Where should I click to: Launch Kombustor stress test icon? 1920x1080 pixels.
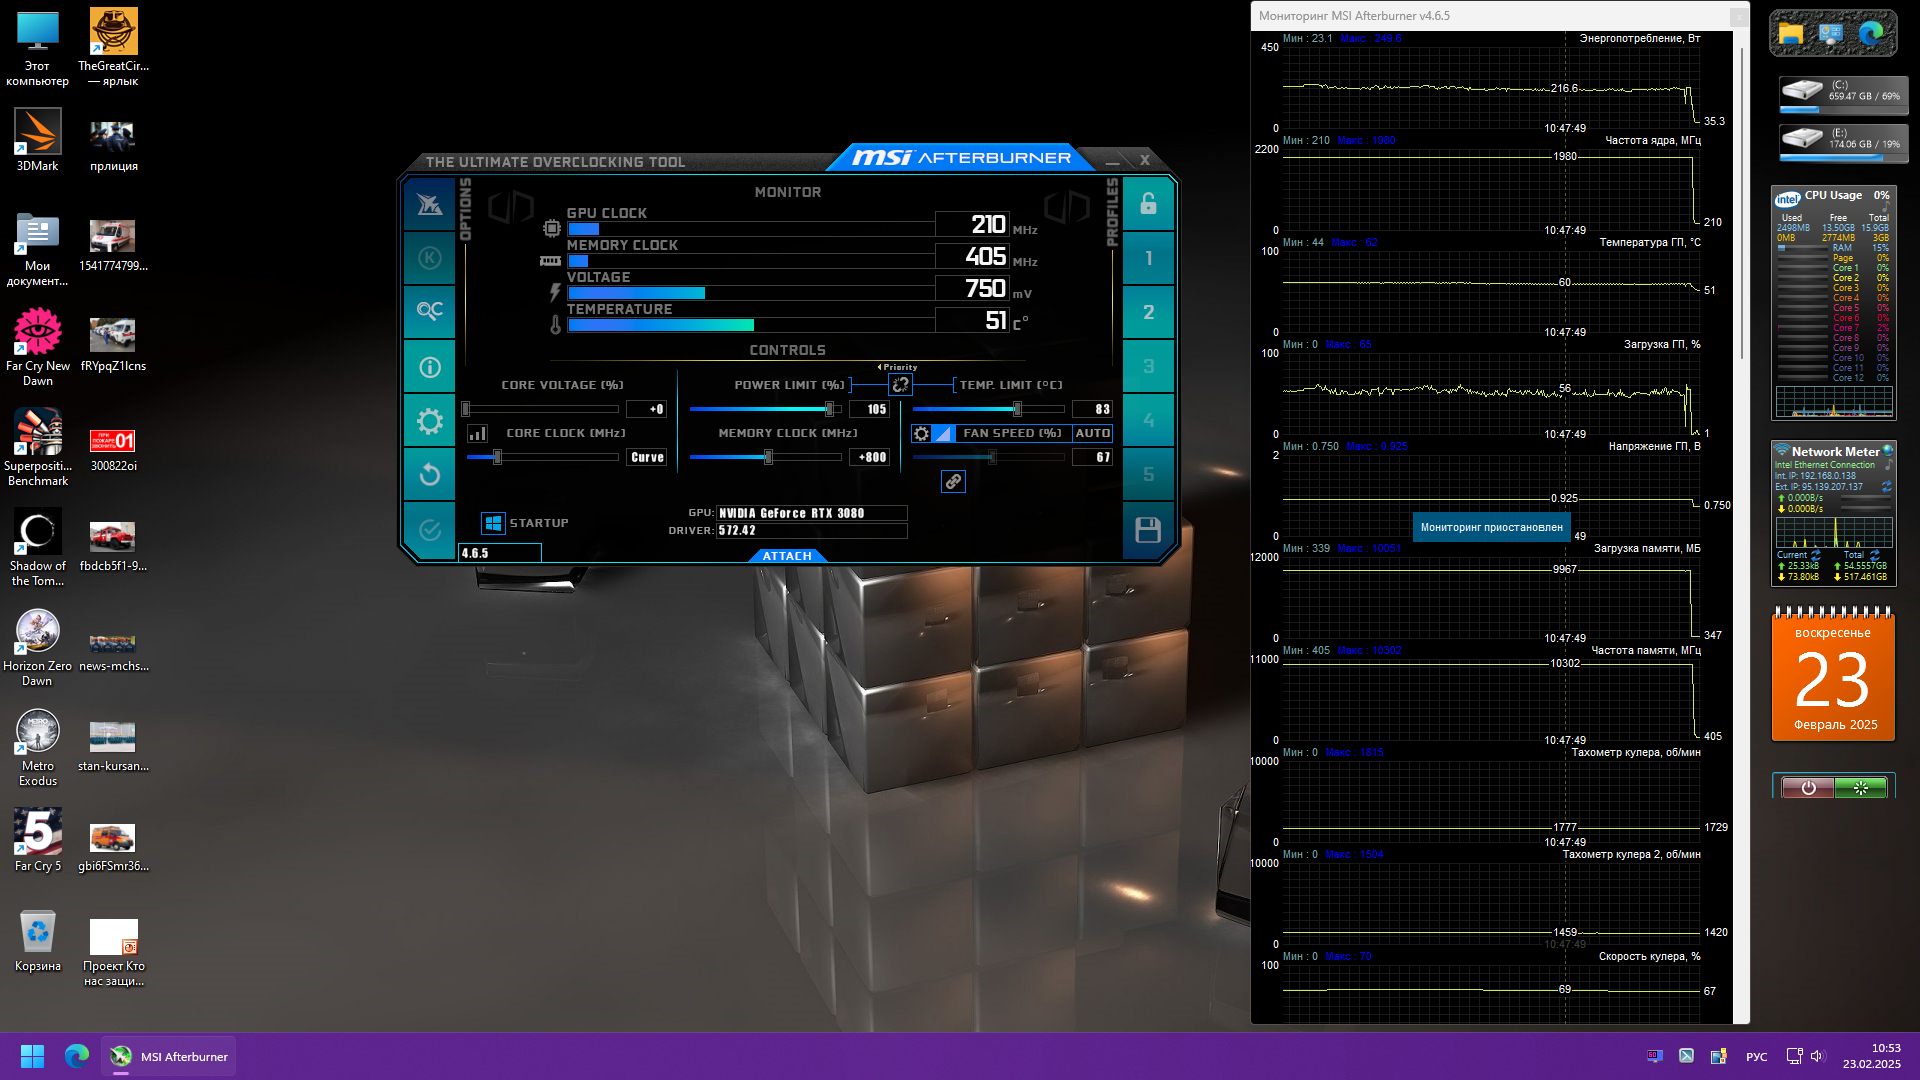[x=430, y=258]
